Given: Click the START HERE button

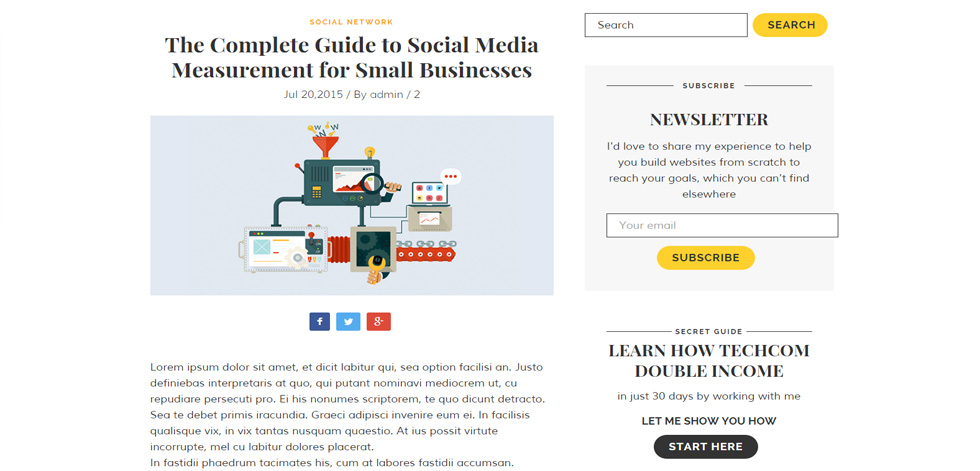Looking at the screenshot, I should point(706,447).
